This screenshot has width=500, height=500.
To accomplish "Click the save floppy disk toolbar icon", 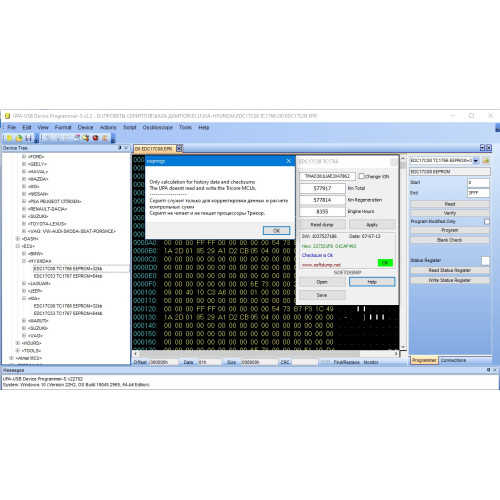I will point(28,138).
